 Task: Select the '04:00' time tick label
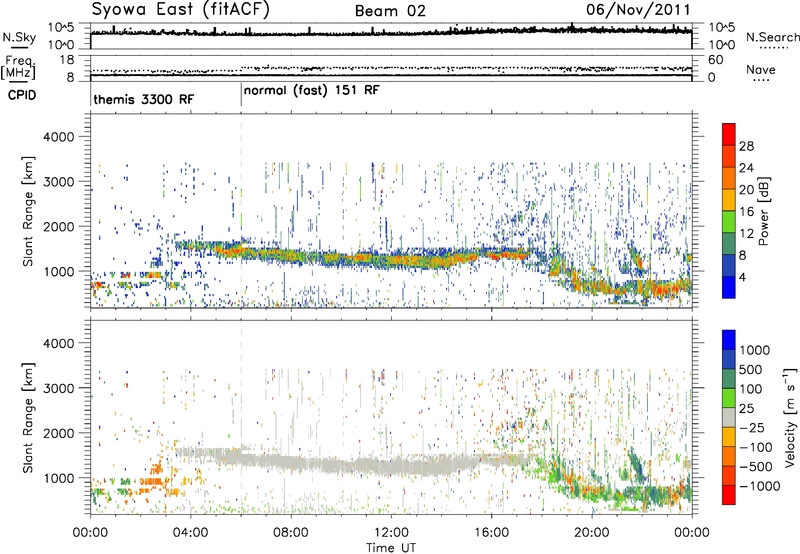coord(190,533)
